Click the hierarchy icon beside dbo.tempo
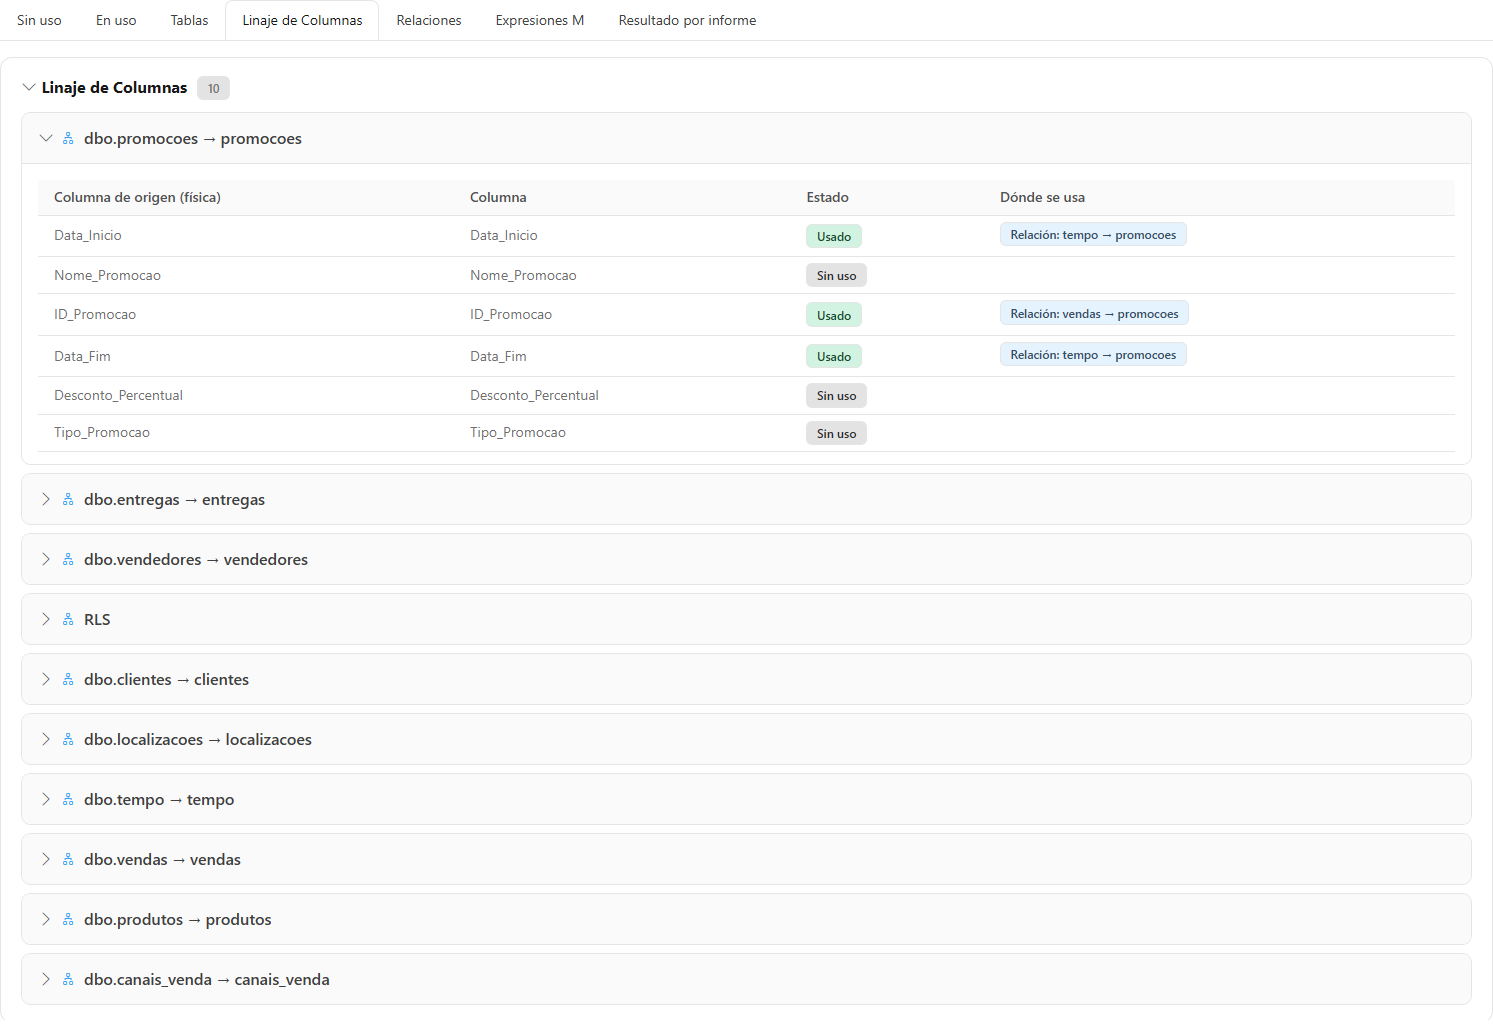Screen dimensions: 1493x1024 pyautogui.click(x=68, y=800)
